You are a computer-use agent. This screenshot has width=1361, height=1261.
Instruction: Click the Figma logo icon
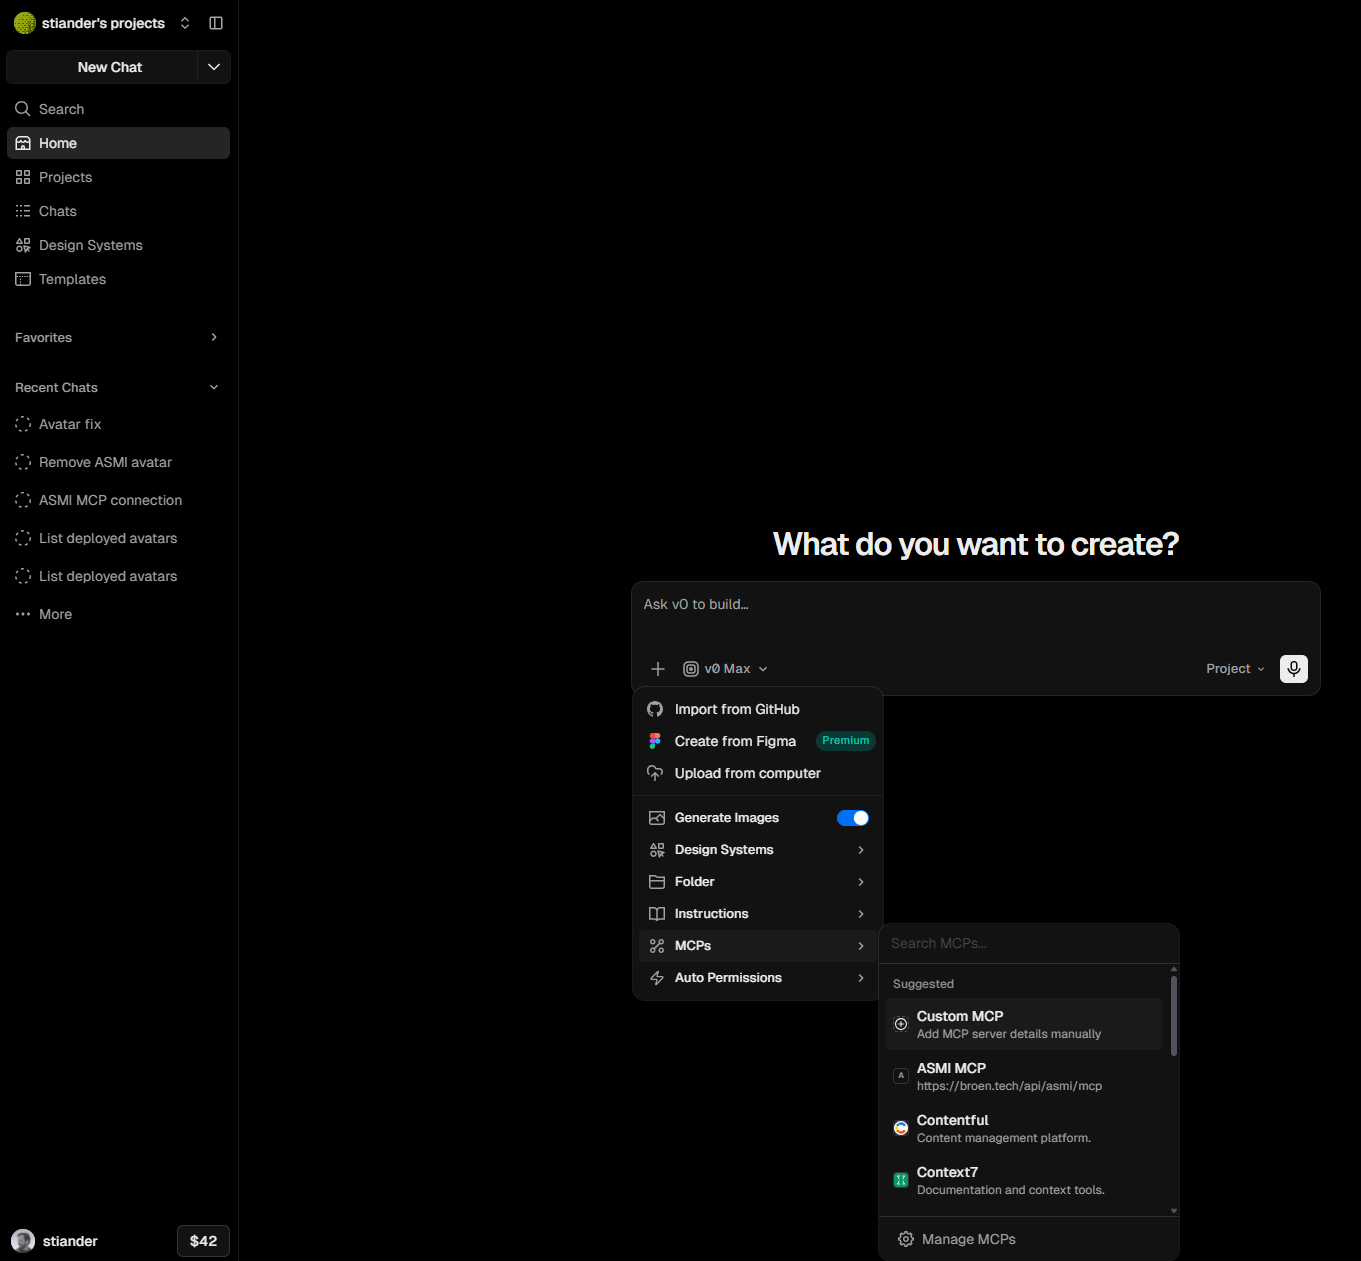[655, 741]
